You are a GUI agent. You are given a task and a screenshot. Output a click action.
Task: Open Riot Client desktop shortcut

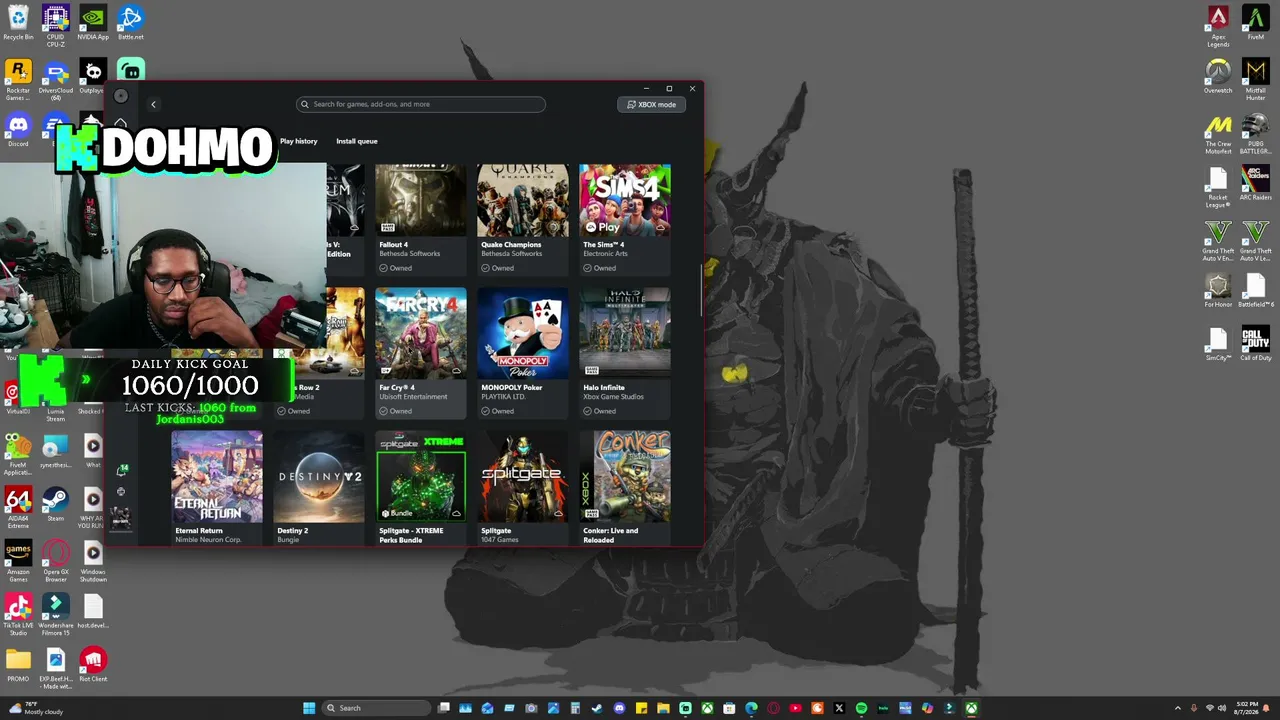(x=93, y=665)
